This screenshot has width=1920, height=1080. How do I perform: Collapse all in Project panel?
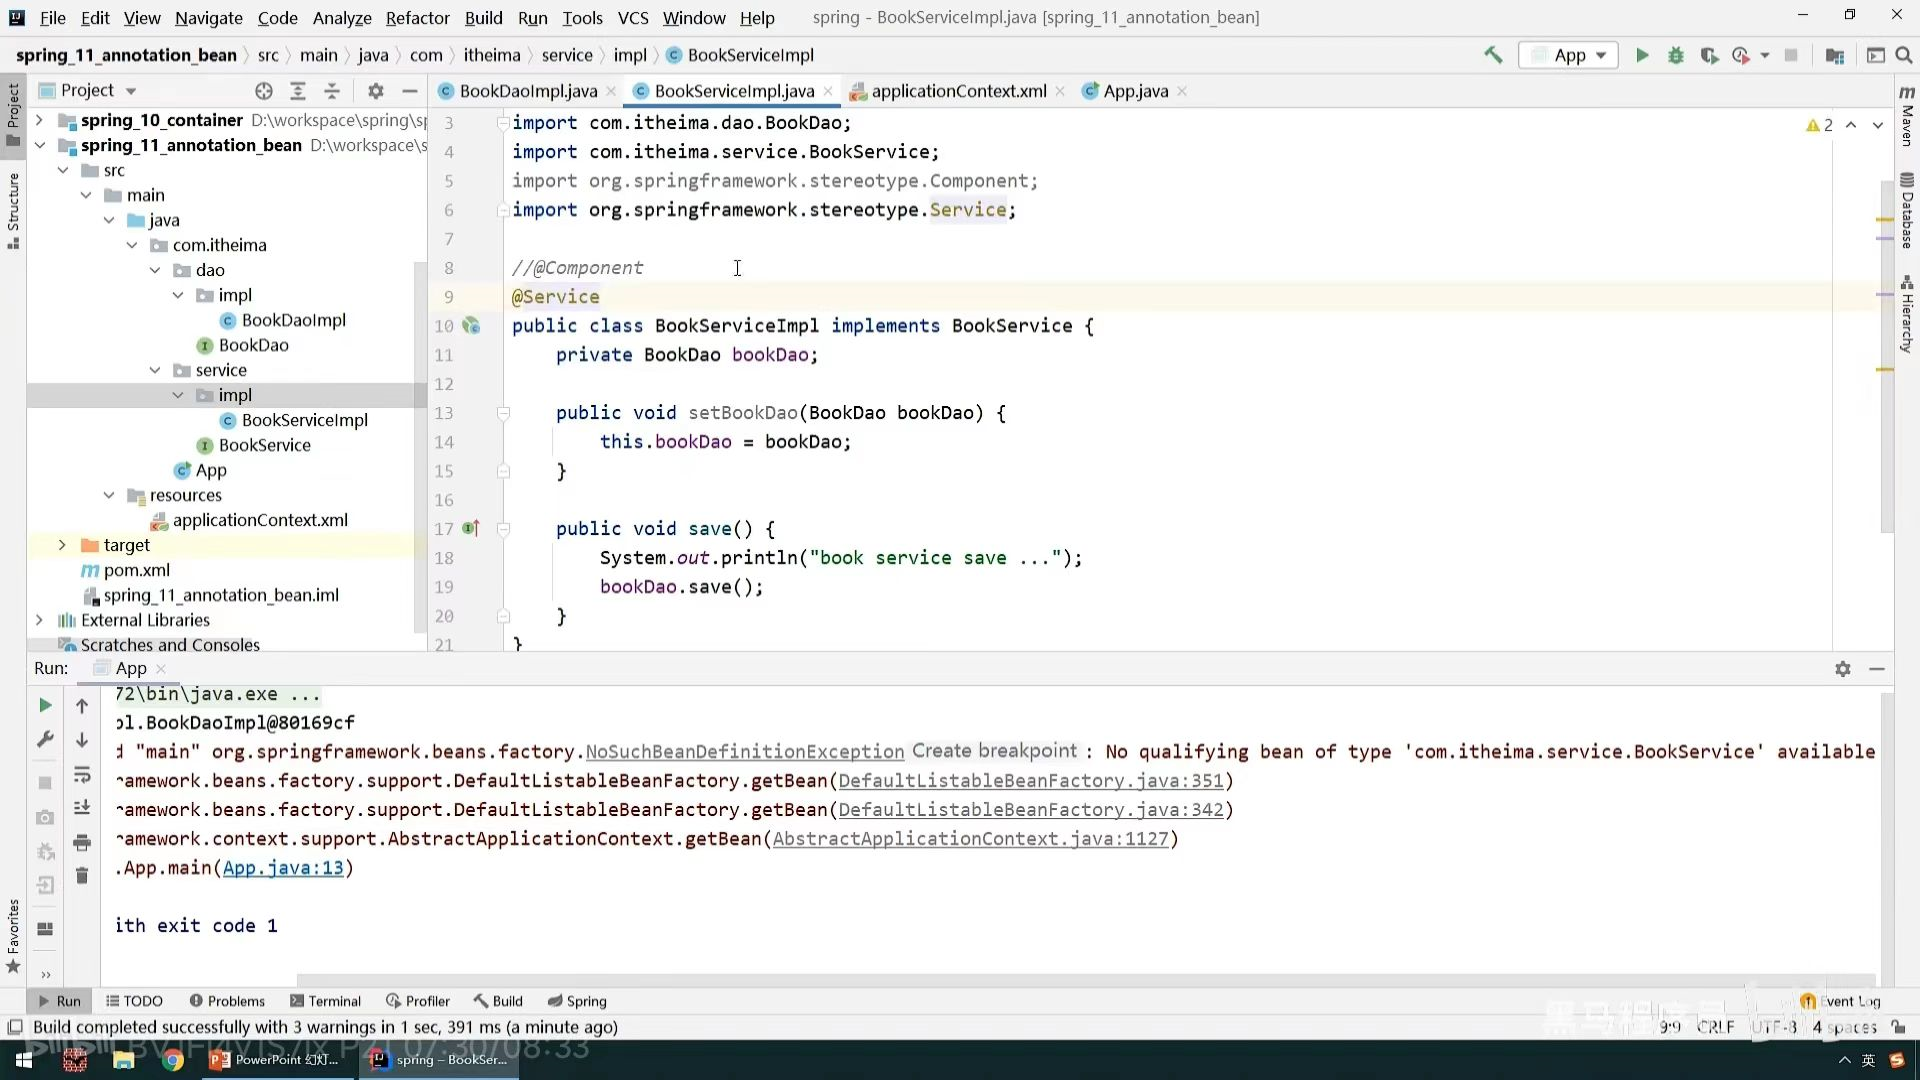click(332, 91)
